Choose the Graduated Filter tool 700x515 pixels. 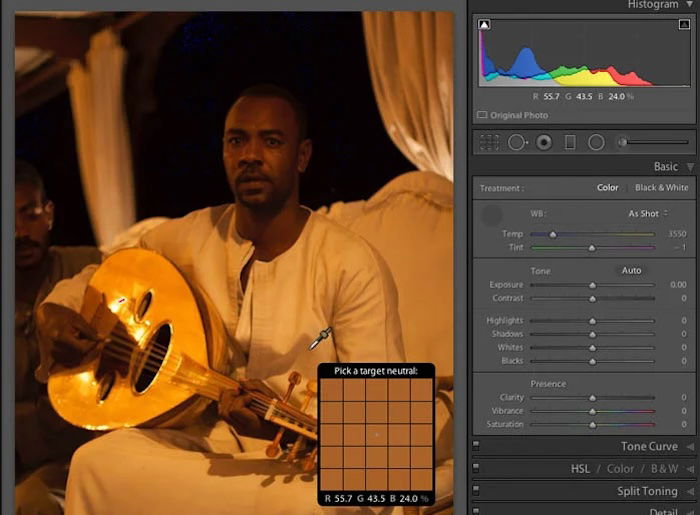[570, 143]
